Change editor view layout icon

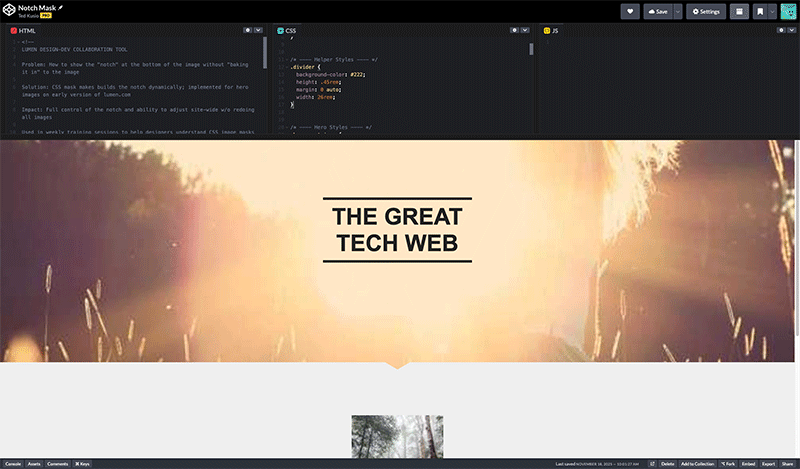(739, 11)
